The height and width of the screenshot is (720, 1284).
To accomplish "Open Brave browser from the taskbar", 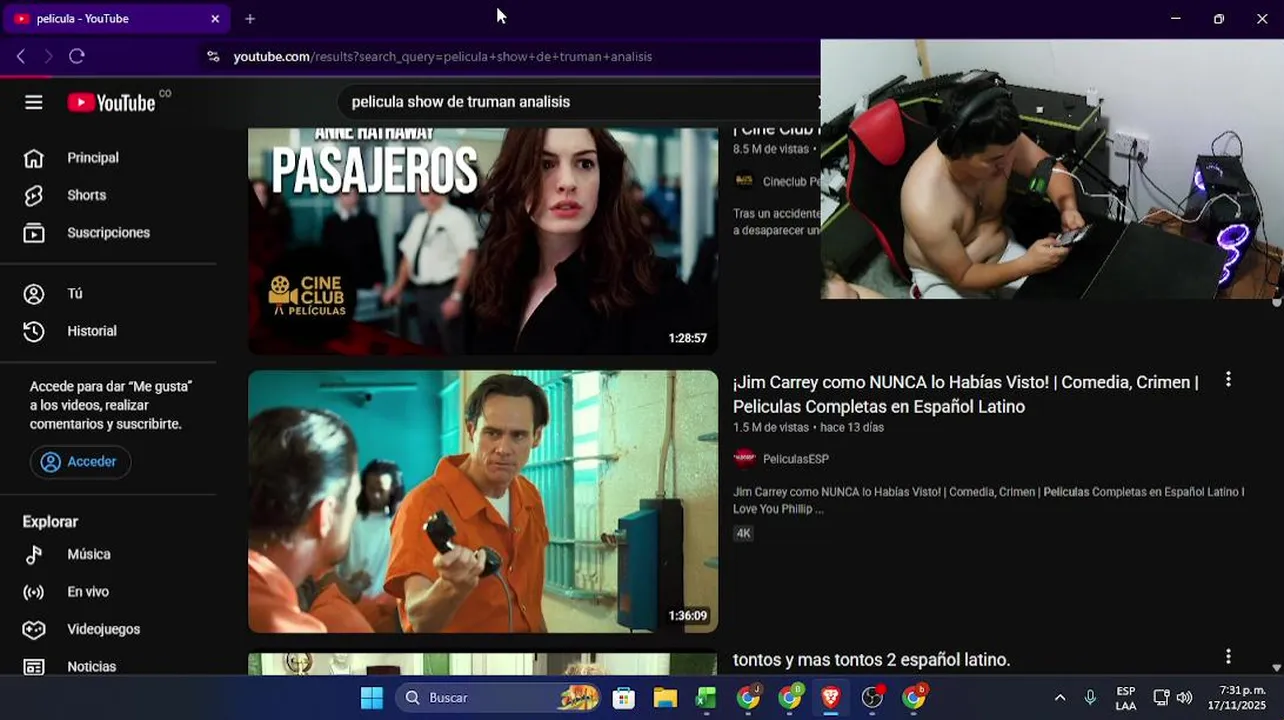I will tap(831, 698).
